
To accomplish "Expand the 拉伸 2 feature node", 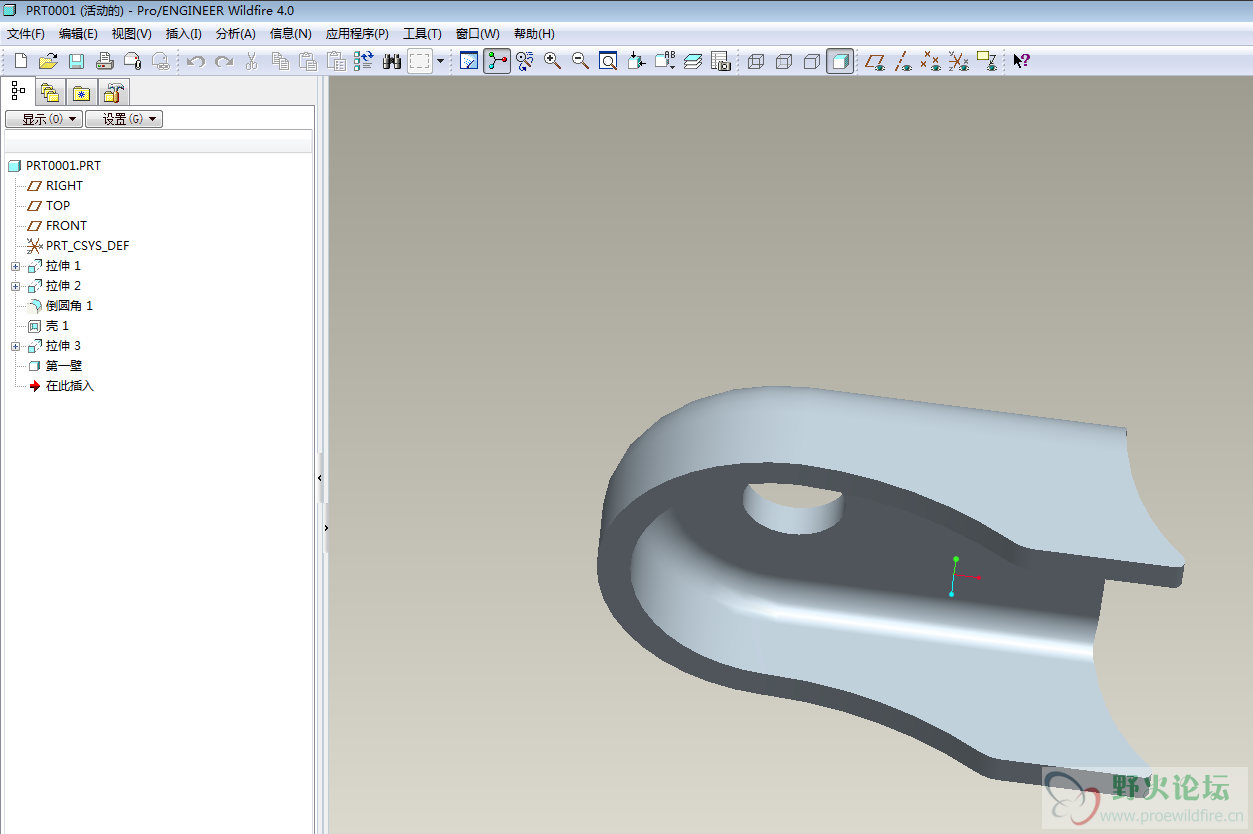I will coord(15,286).
